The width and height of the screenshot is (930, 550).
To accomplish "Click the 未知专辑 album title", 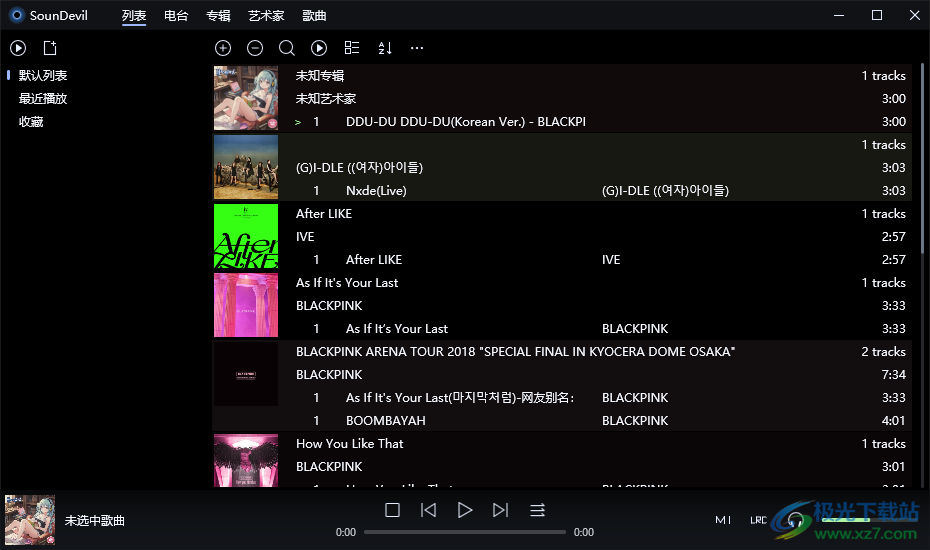I will [320, 75].
